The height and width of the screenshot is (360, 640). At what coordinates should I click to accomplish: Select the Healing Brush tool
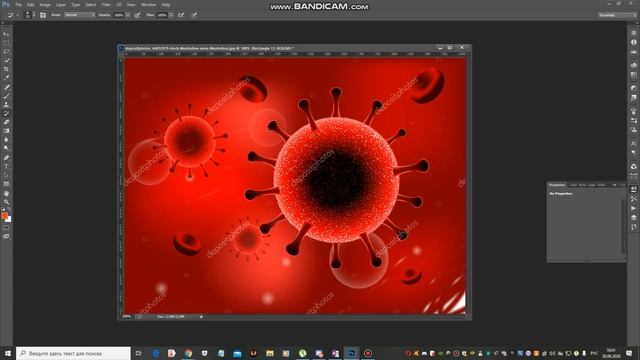6,87
